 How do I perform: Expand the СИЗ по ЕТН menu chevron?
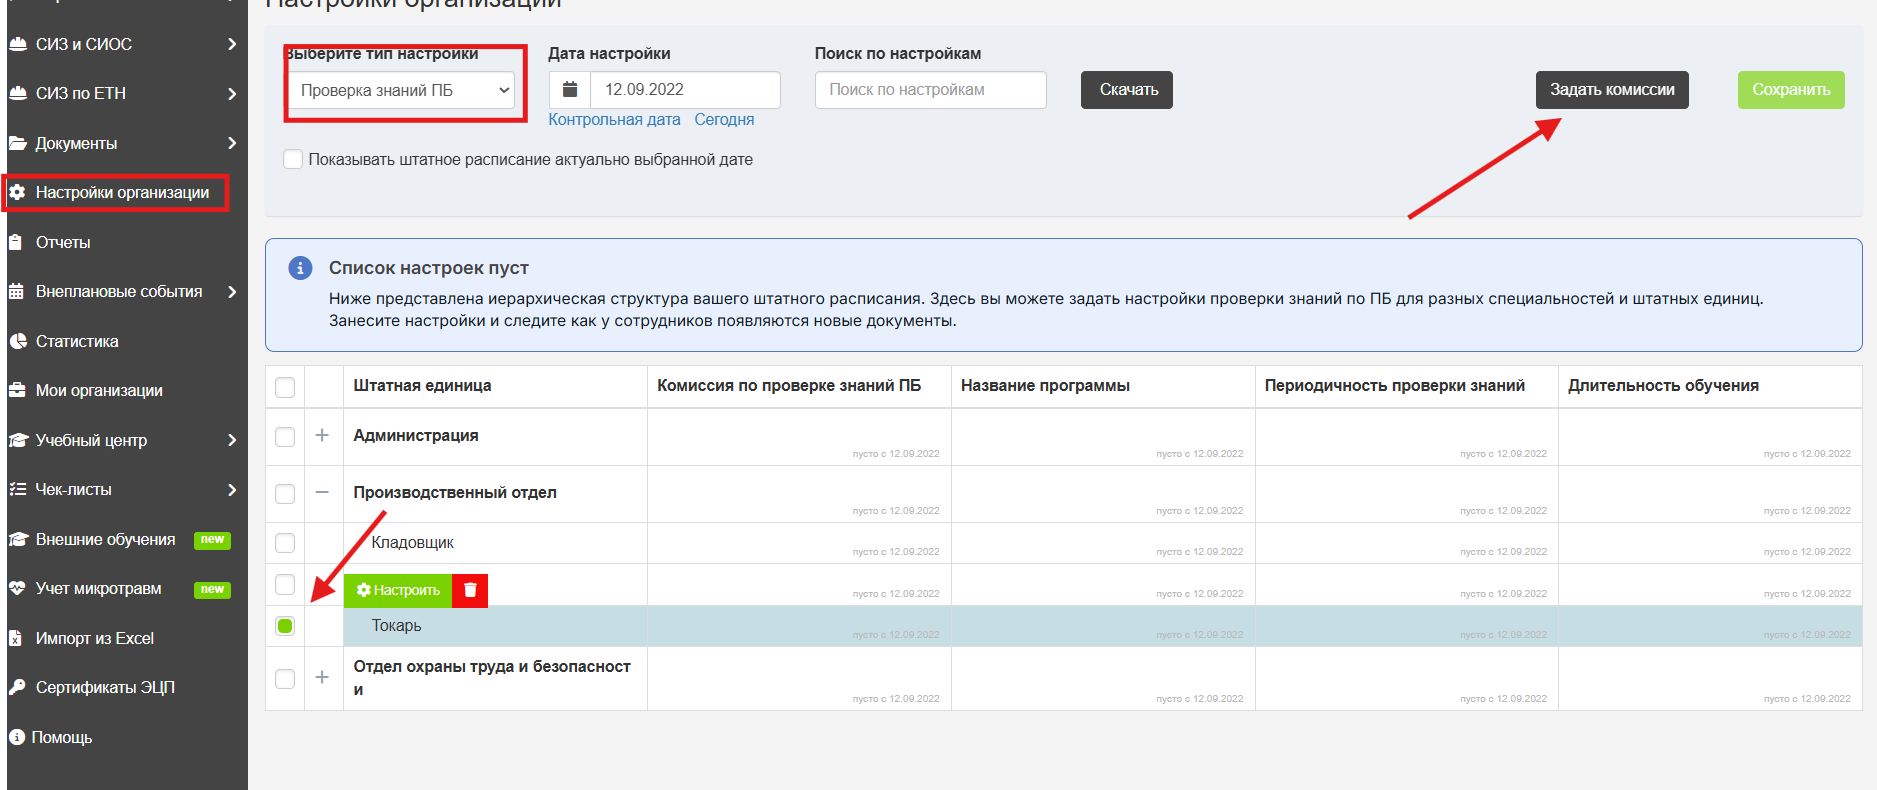coord(232,93)
